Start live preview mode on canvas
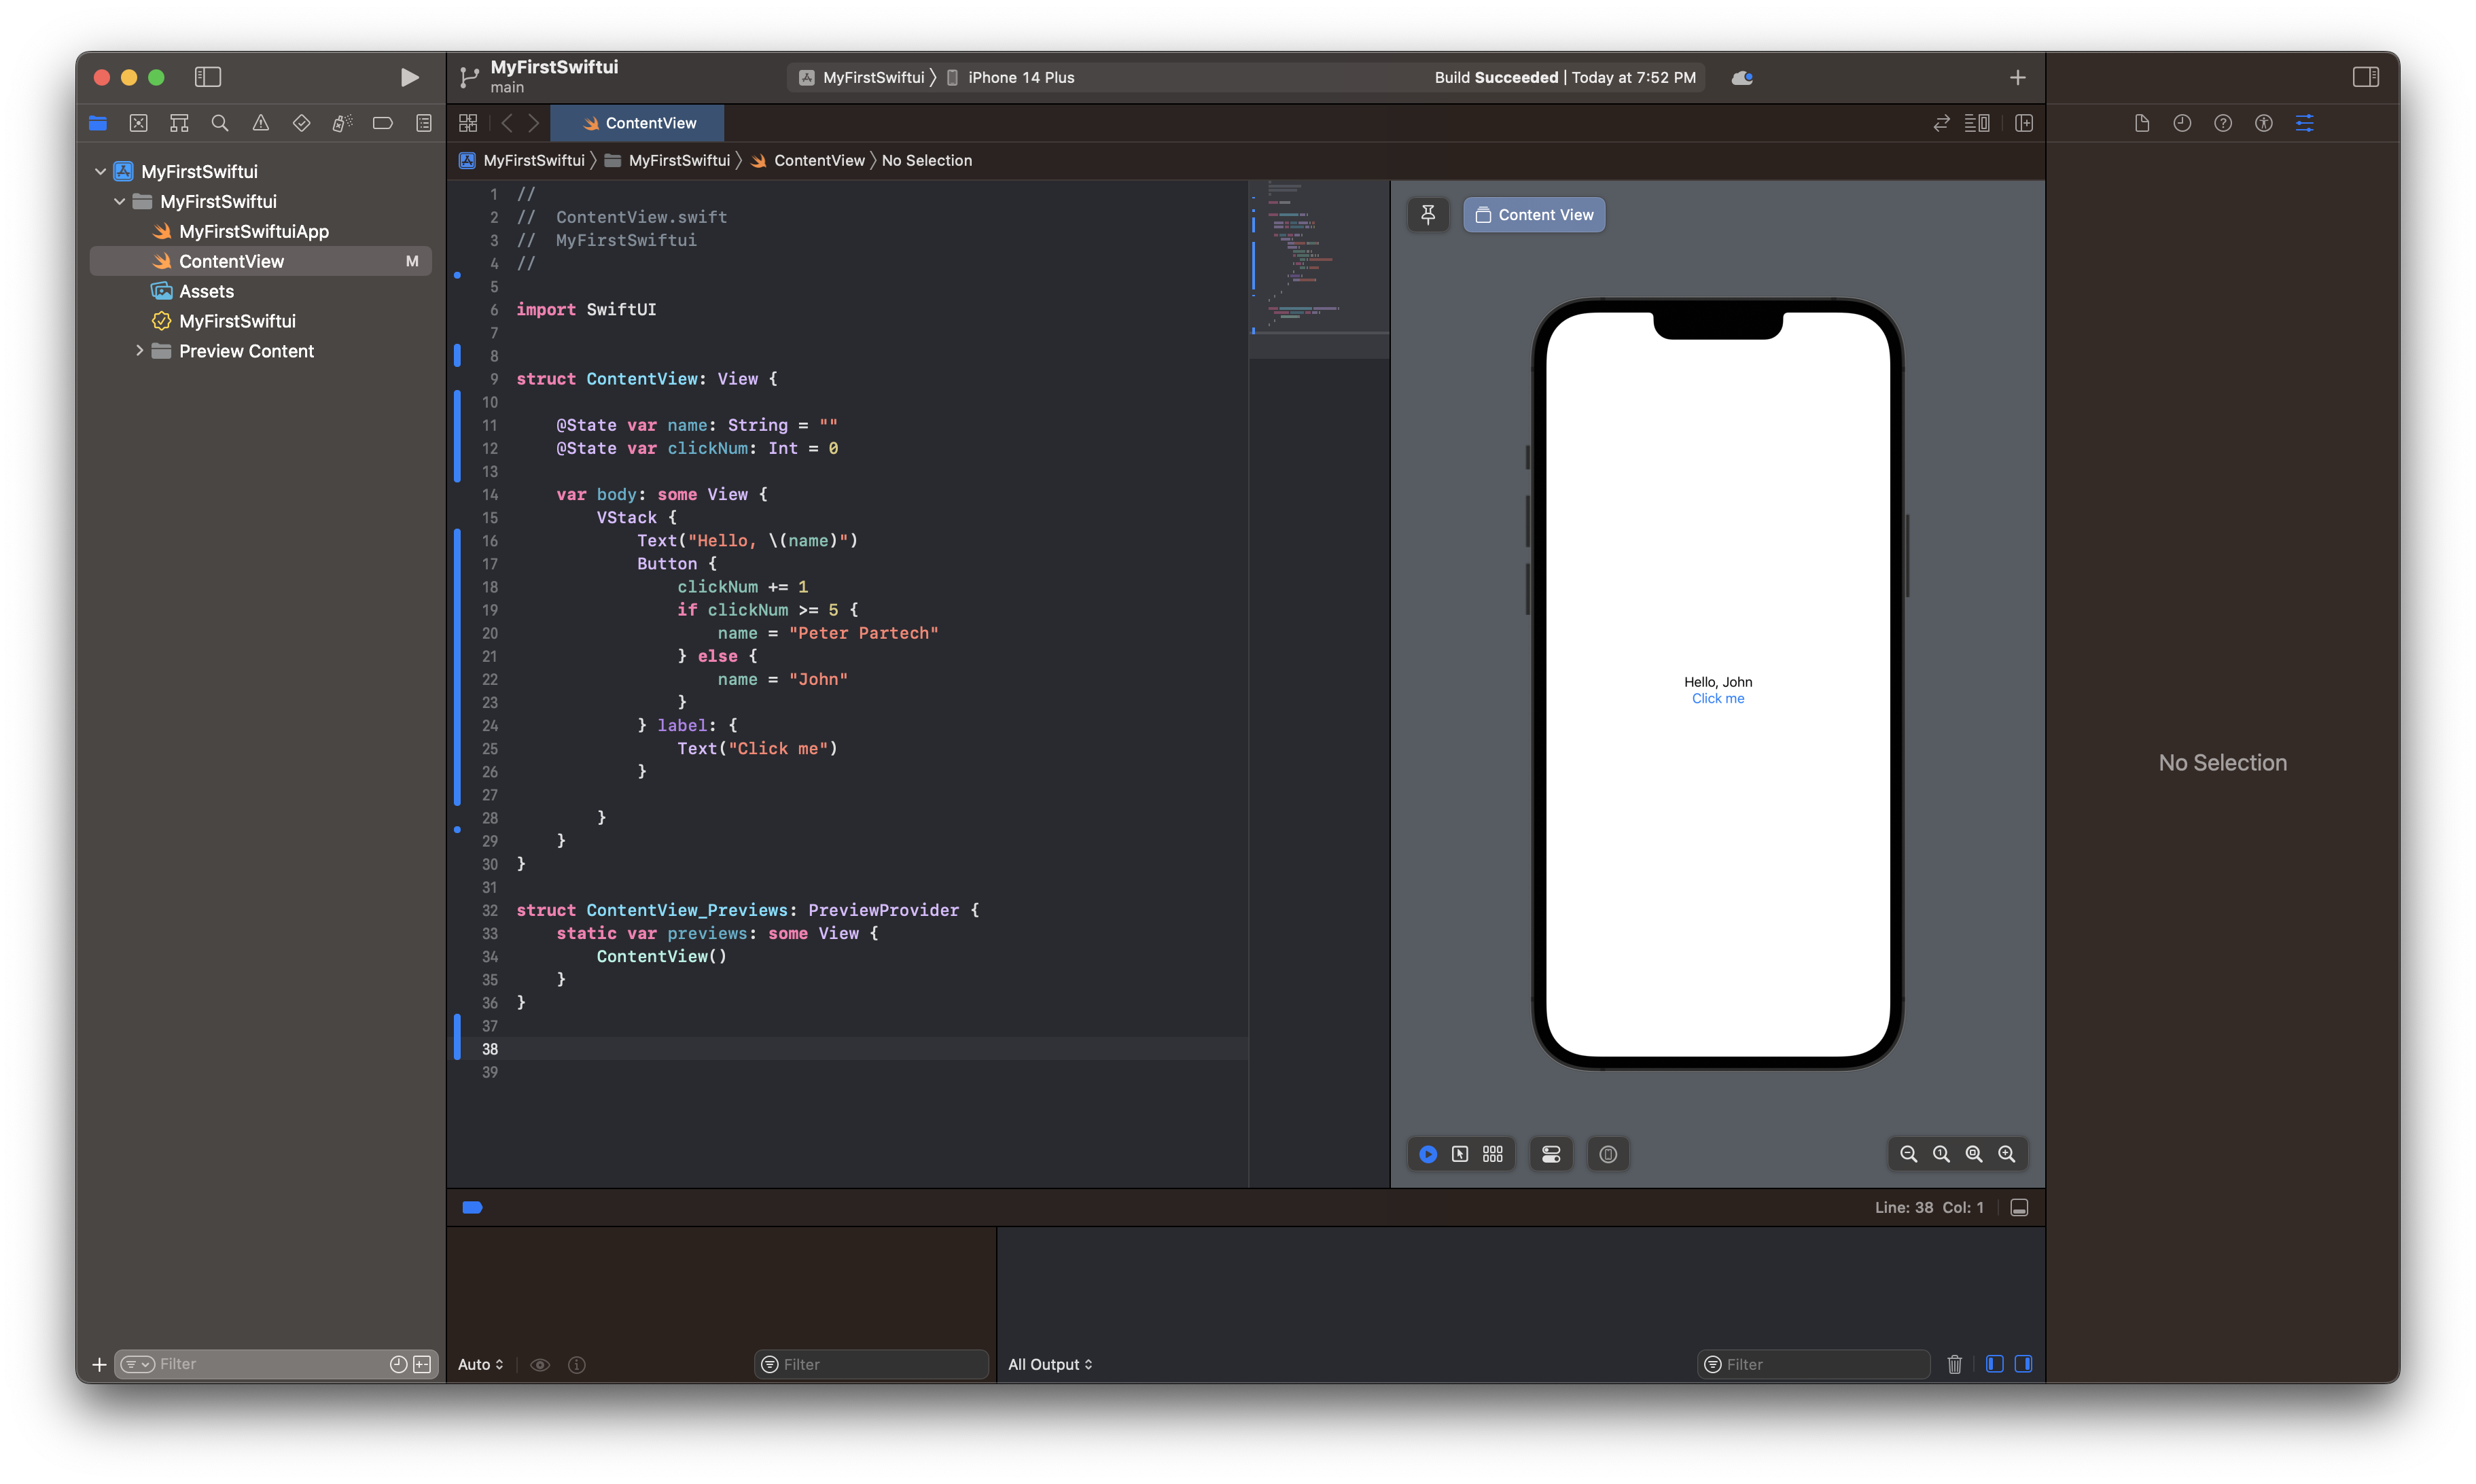 [1428, 1154]
